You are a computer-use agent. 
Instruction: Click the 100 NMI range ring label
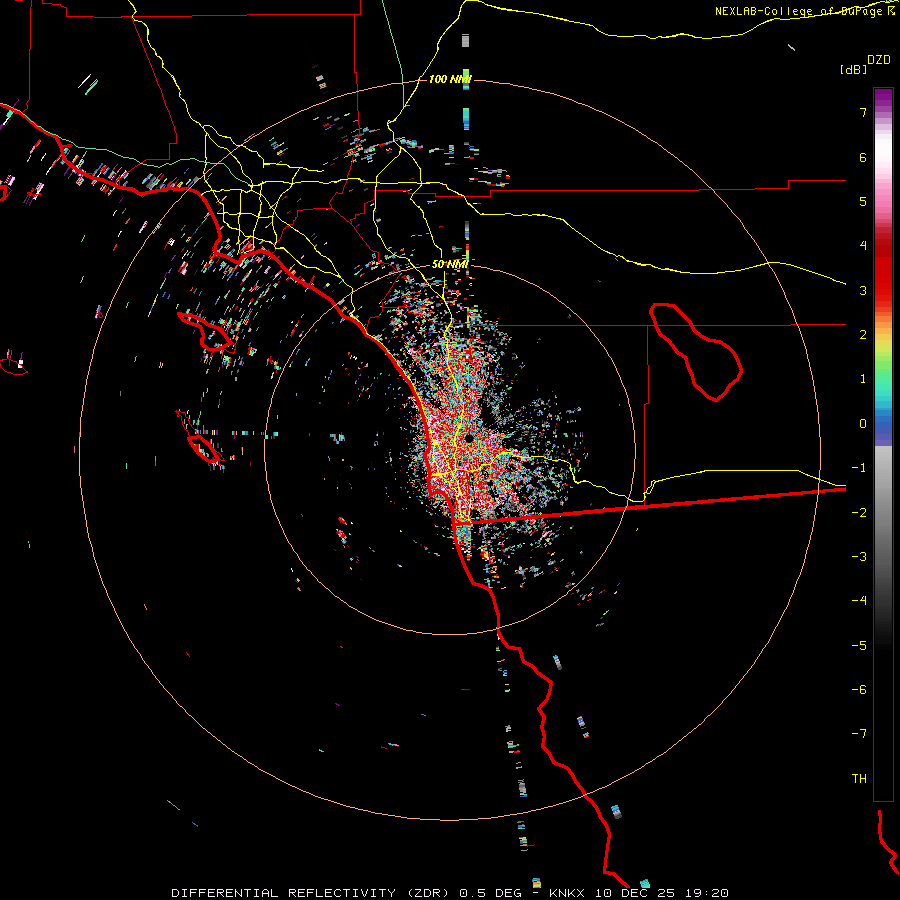coord(450,79)
